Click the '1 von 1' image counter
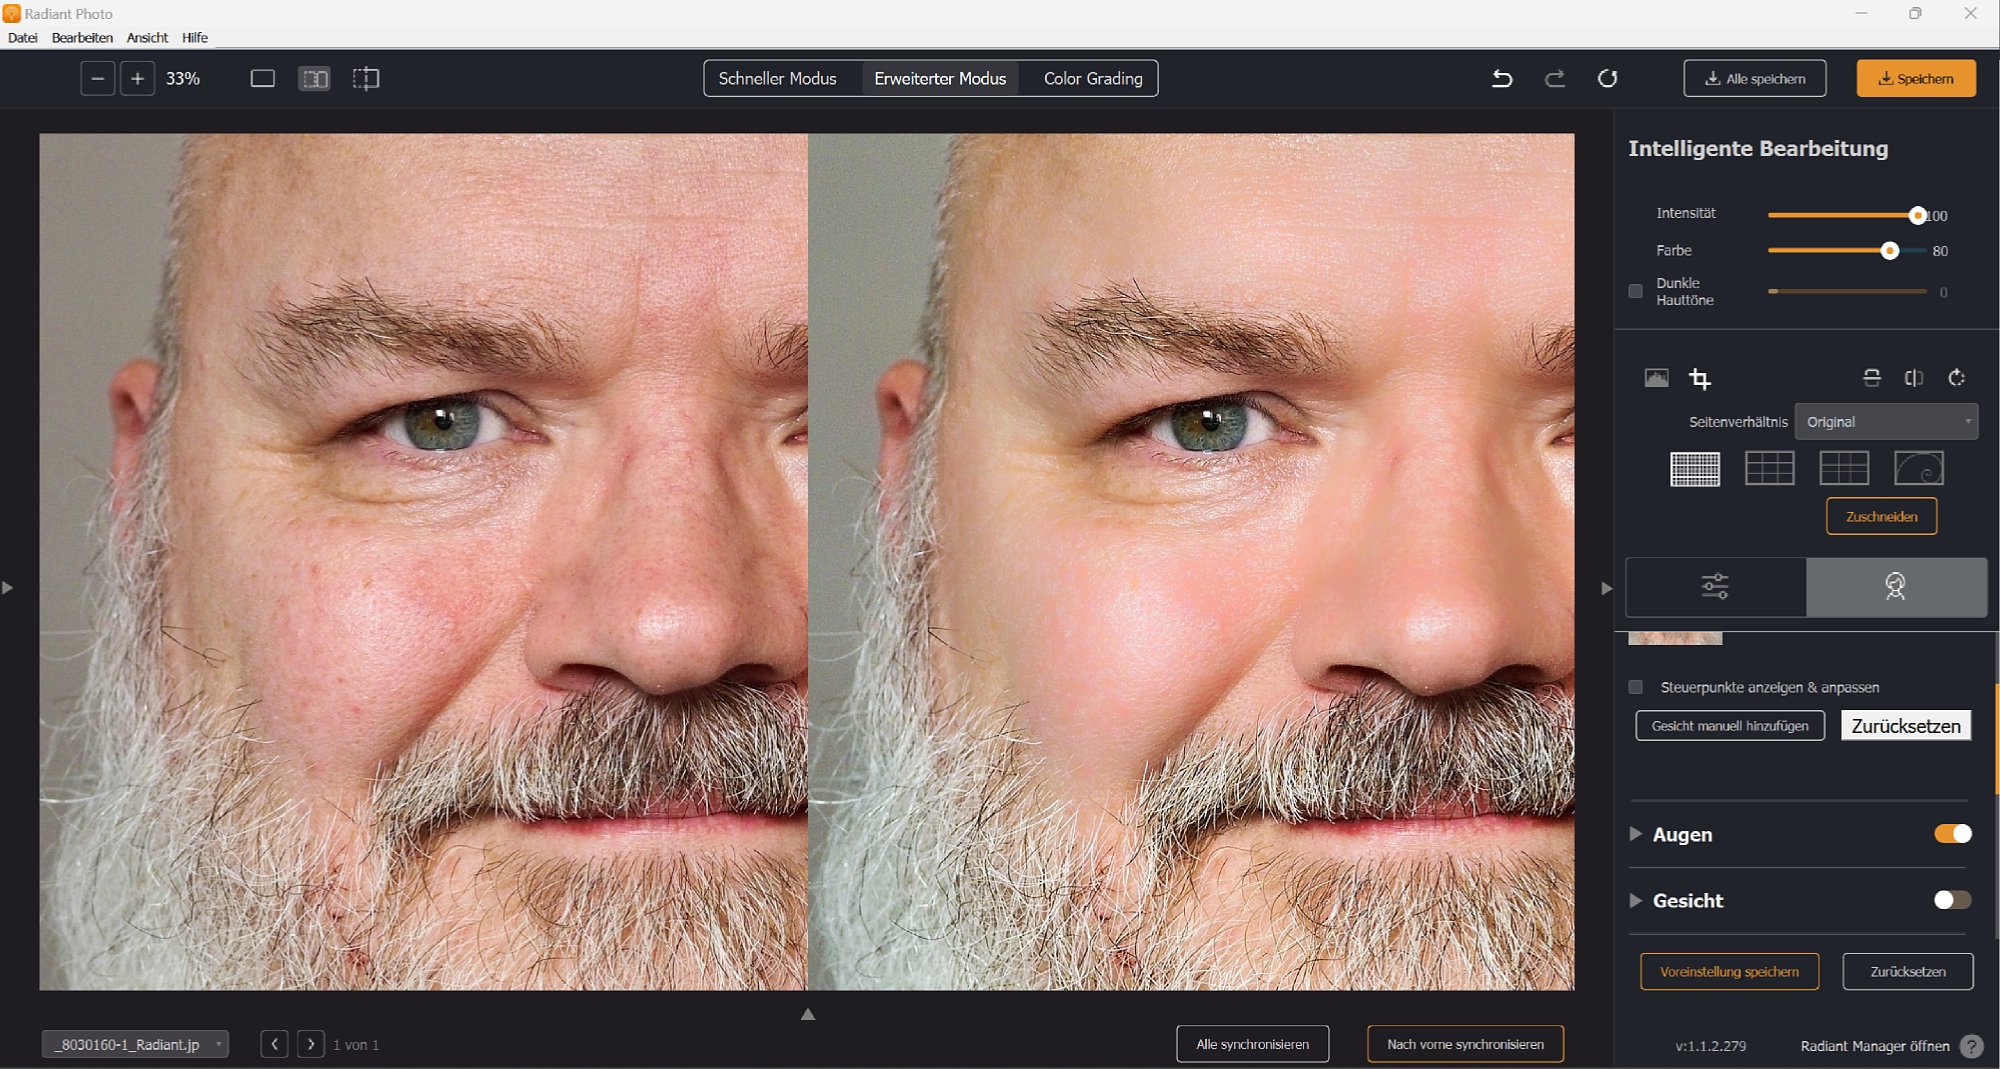 [356, 1045]
